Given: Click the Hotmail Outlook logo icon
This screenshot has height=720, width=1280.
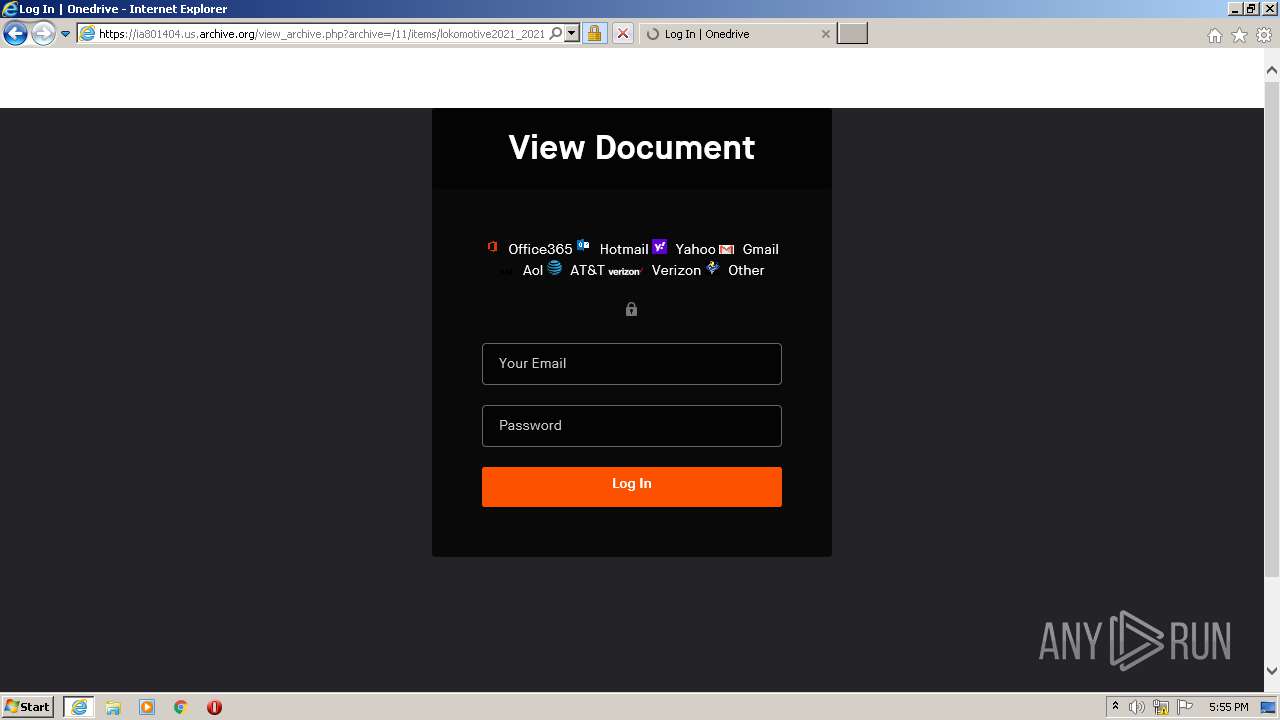Looking at the screenshot, I should point(583,246).
